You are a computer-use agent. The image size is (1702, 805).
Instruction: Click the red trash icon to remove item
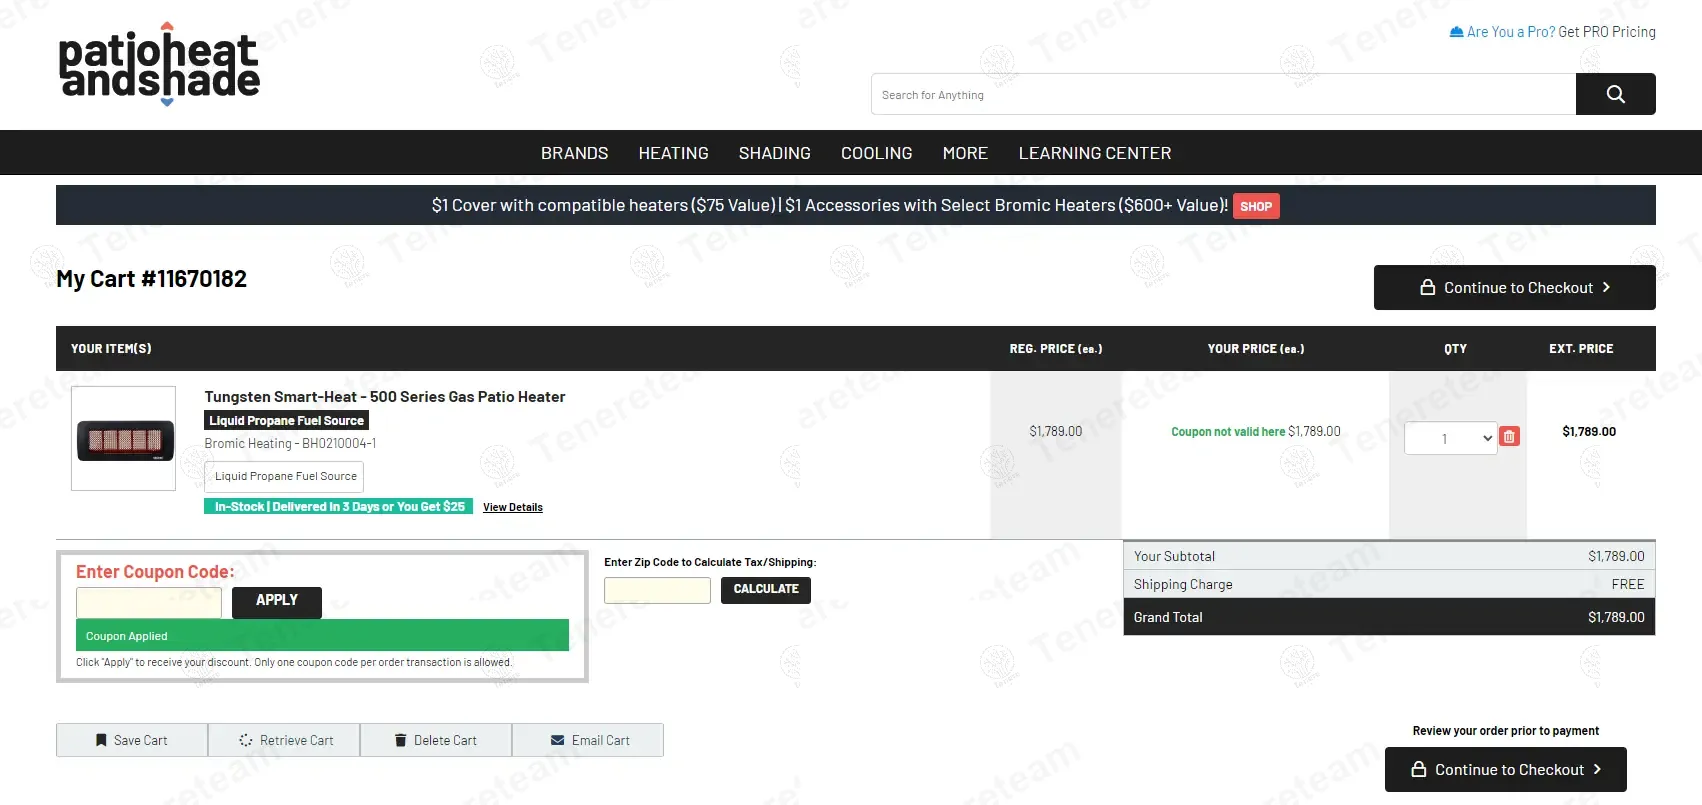pos(1509,437)
